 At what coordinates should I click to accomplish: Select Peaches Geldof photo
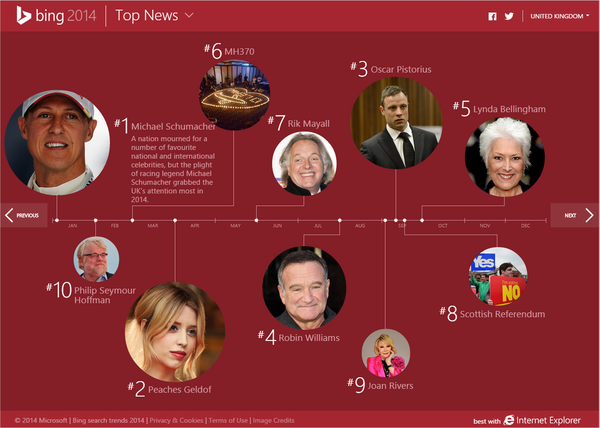click(x=175, y=332)
